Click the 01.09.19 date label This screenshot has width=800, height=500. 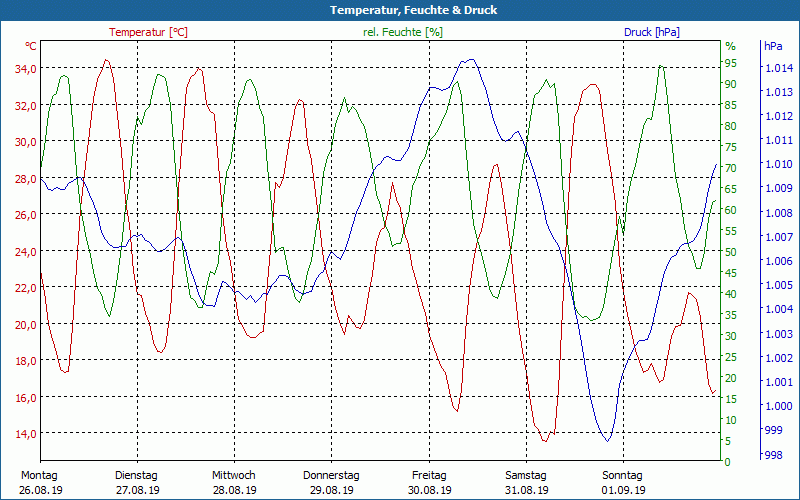pyautogui.click(x=624, y=490)
